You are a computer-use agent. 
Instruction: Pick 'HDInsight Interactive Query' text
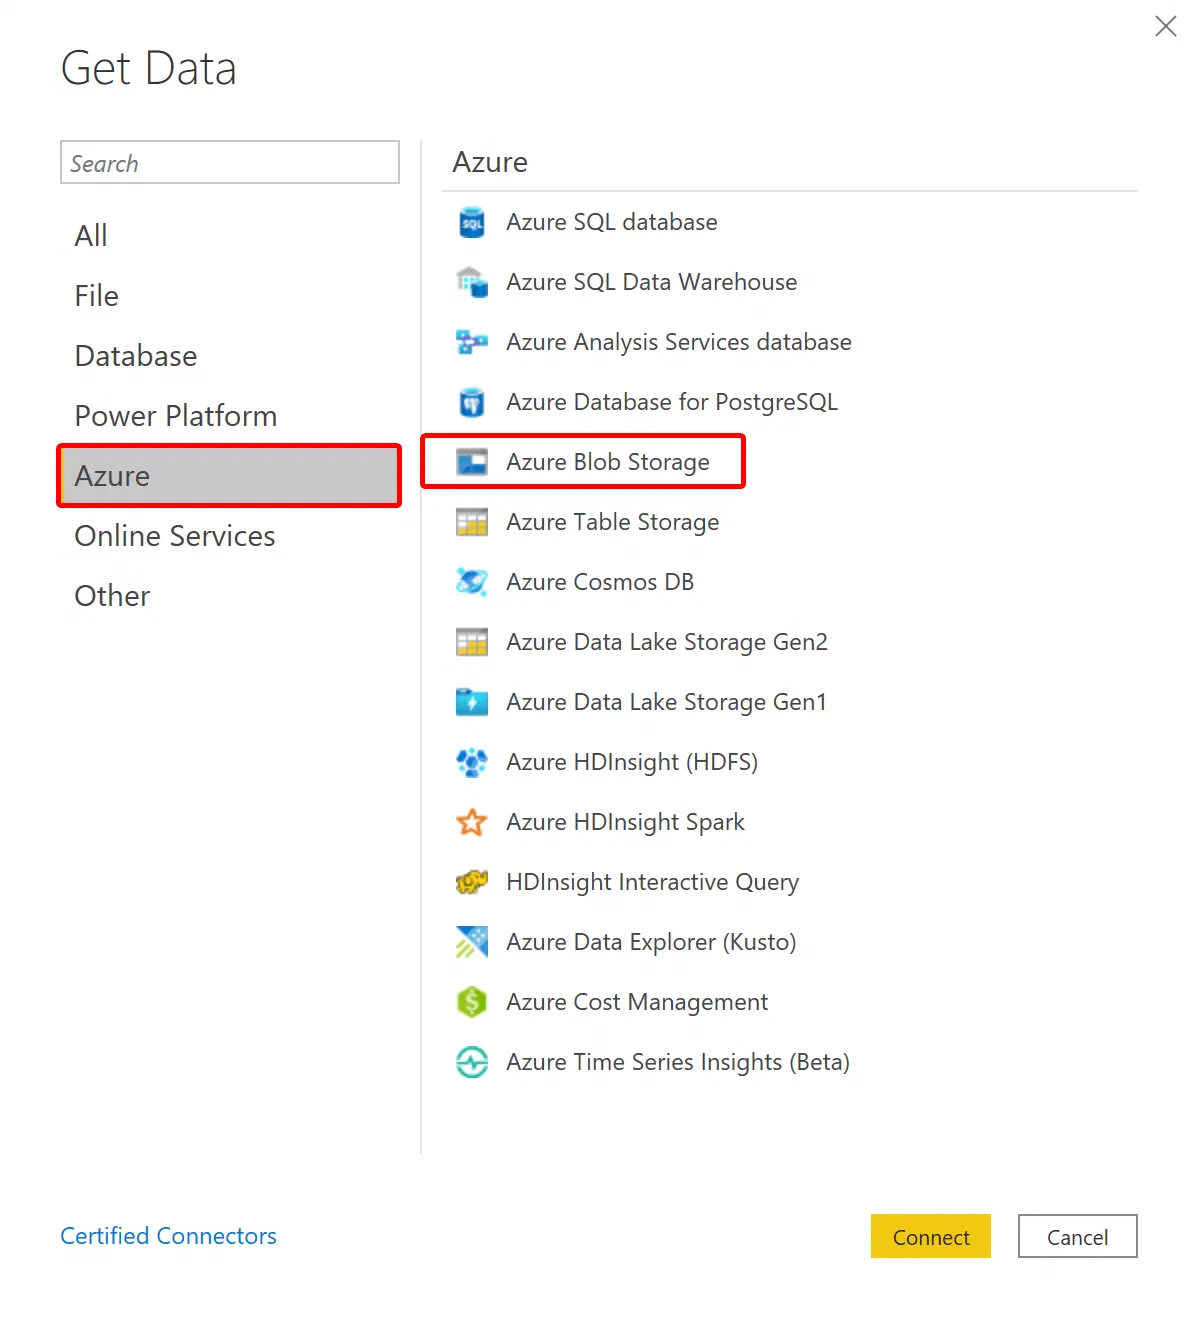[653, 882]
